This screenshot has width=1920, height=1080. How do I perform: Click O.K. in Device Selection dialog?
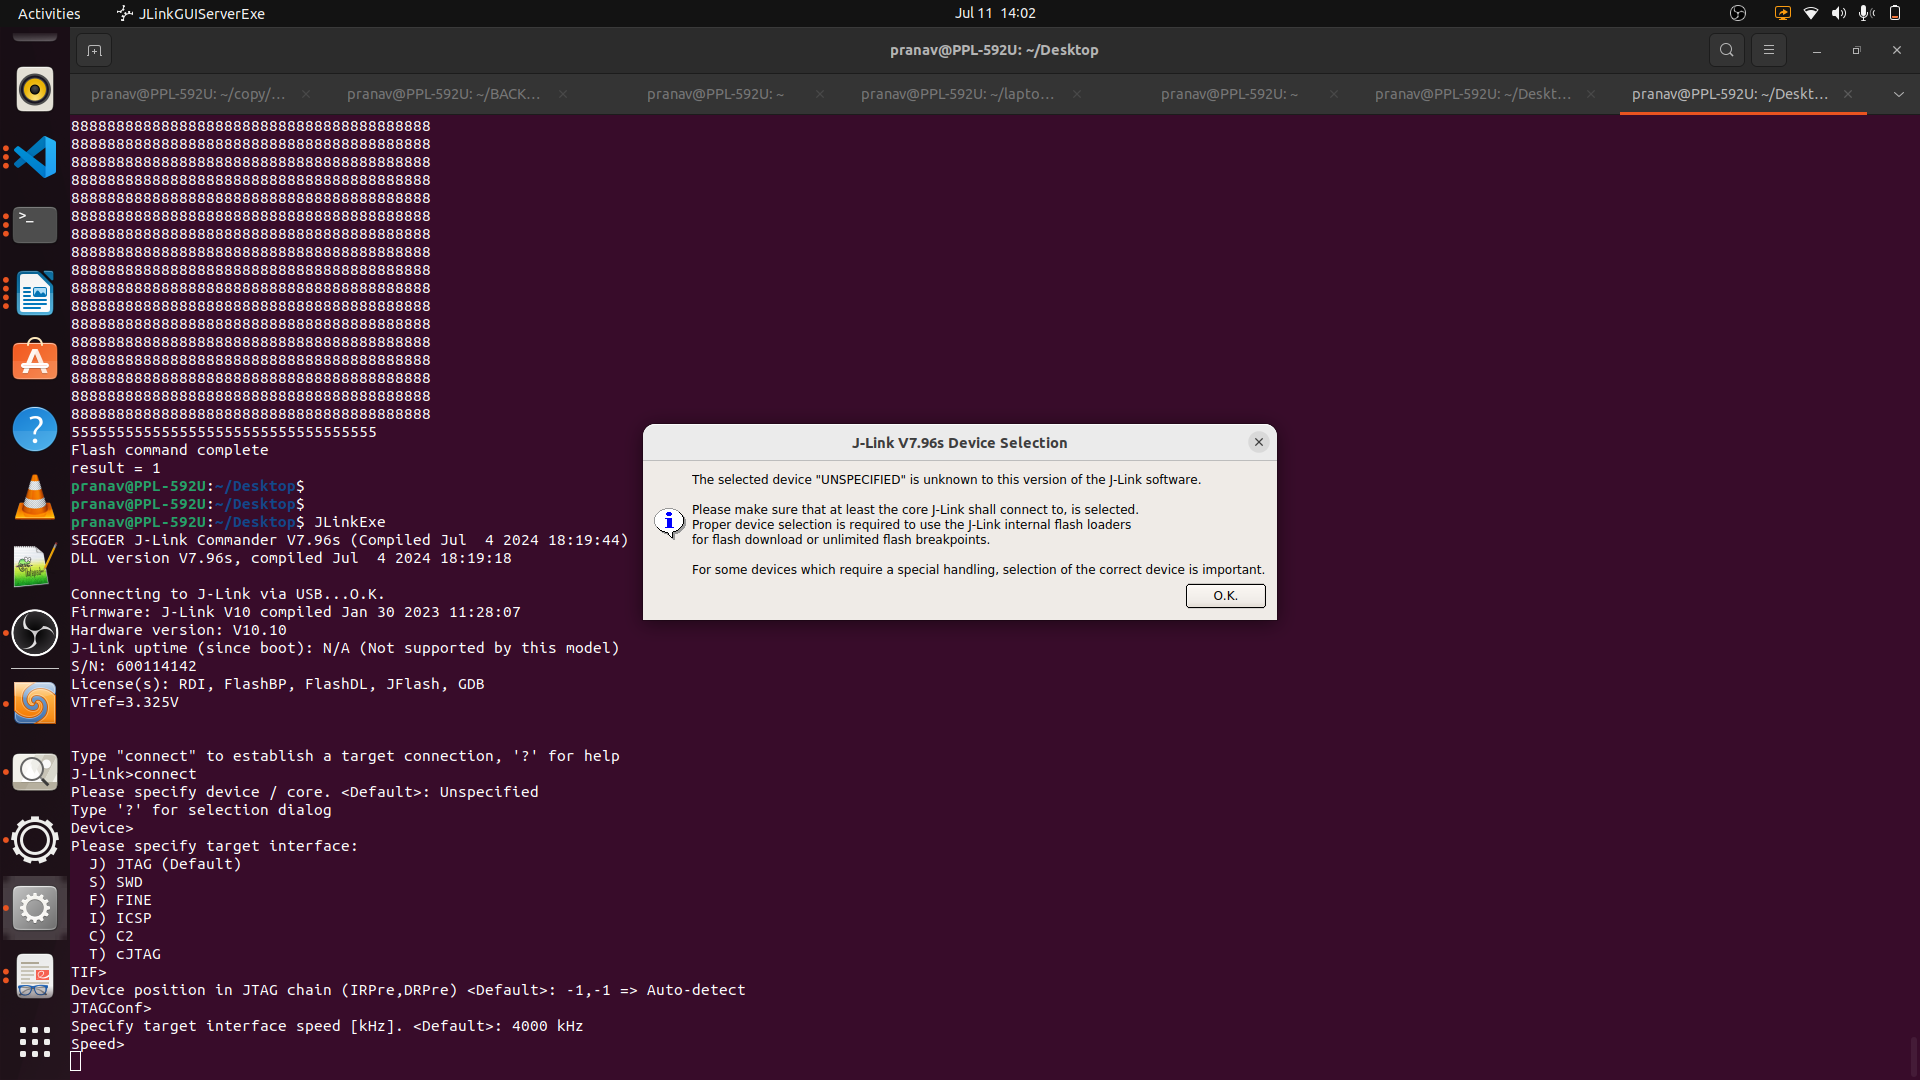(1225, 596)
